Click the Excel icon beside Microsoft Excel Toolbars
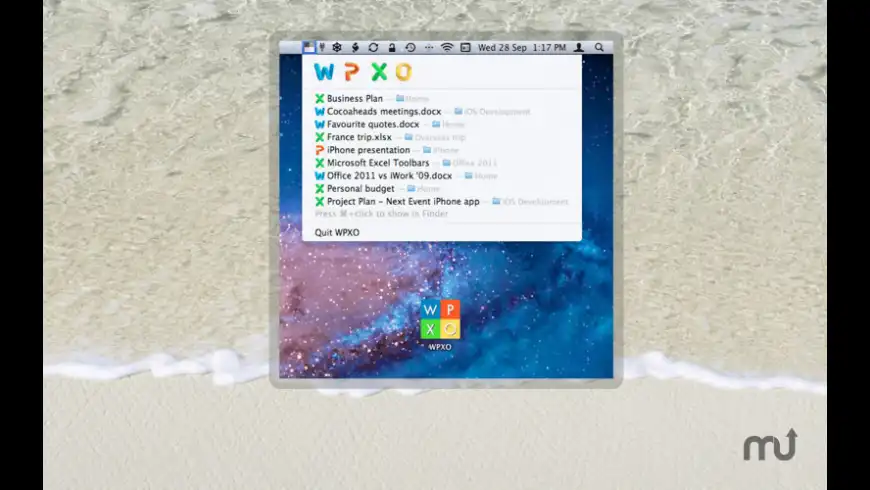The image size is (870, 490). [x=320, y=163]
